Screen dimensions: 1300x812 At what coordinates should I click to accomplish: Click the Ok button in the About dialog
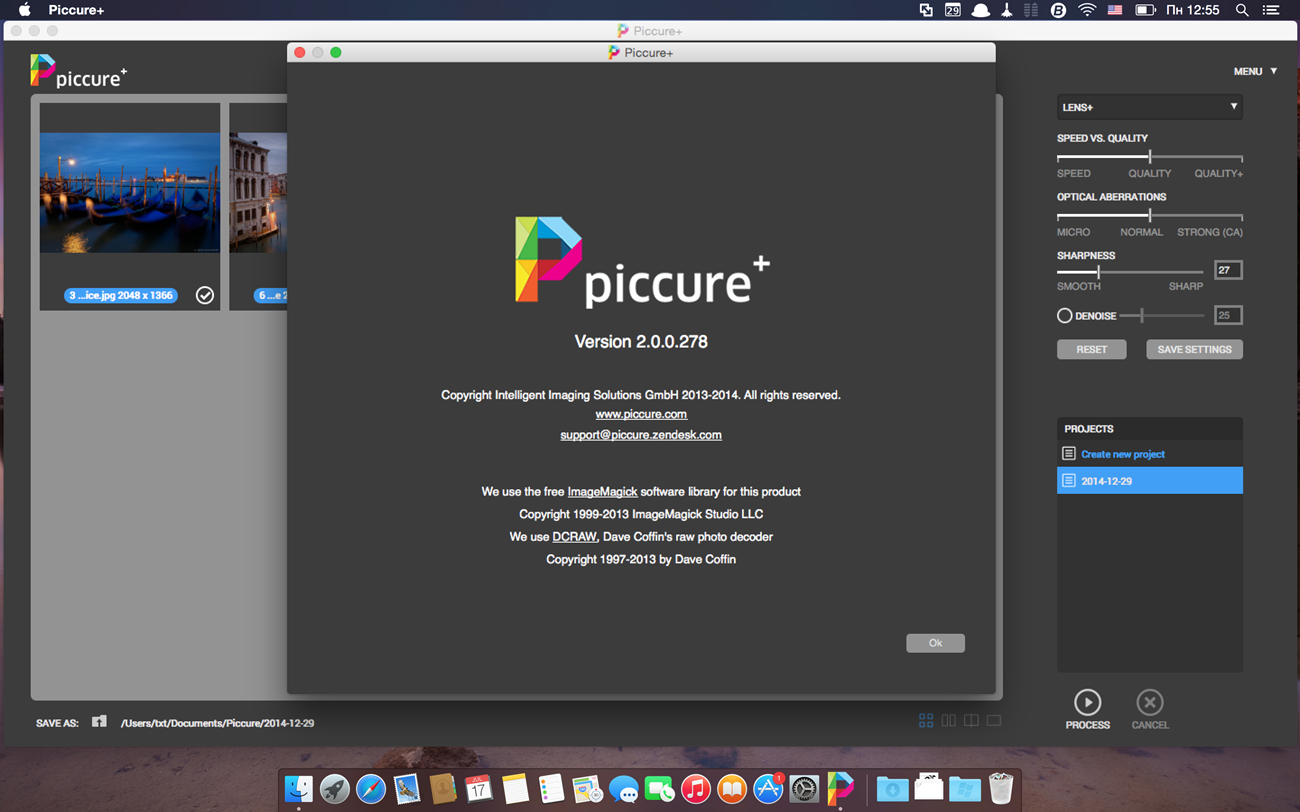click(x=935, y=643)
